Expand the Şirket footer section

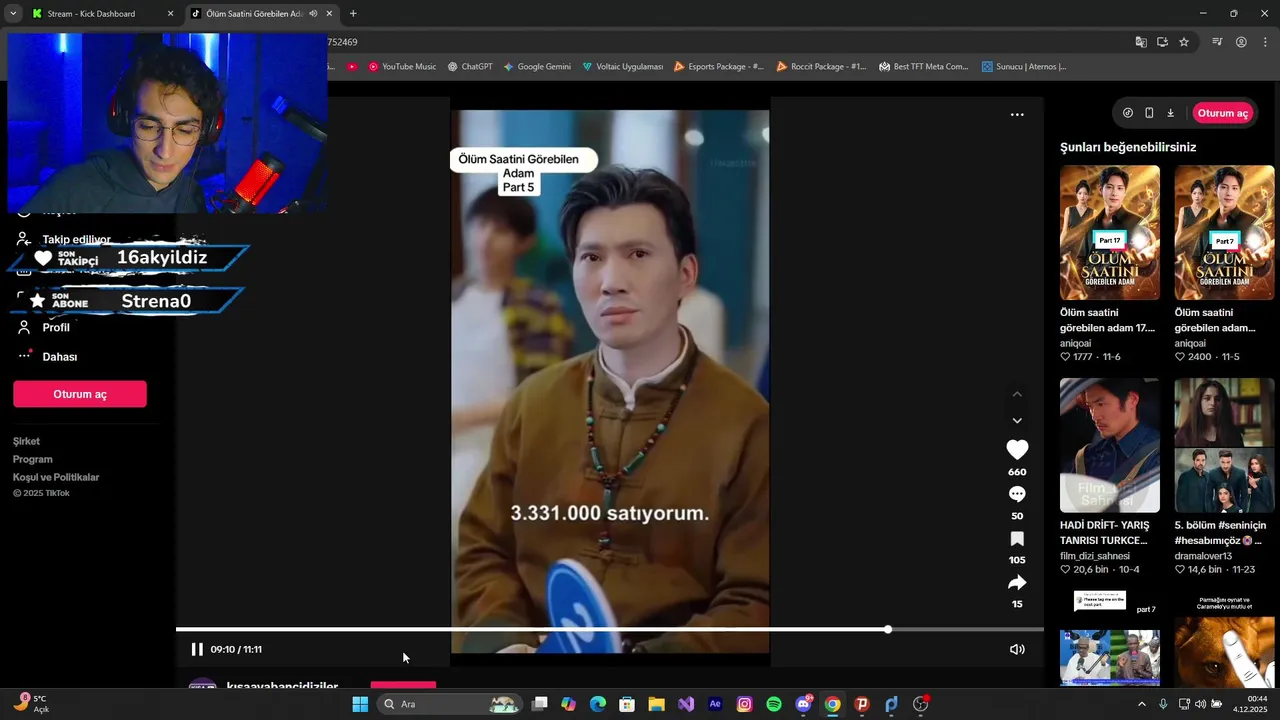point(26,441)
